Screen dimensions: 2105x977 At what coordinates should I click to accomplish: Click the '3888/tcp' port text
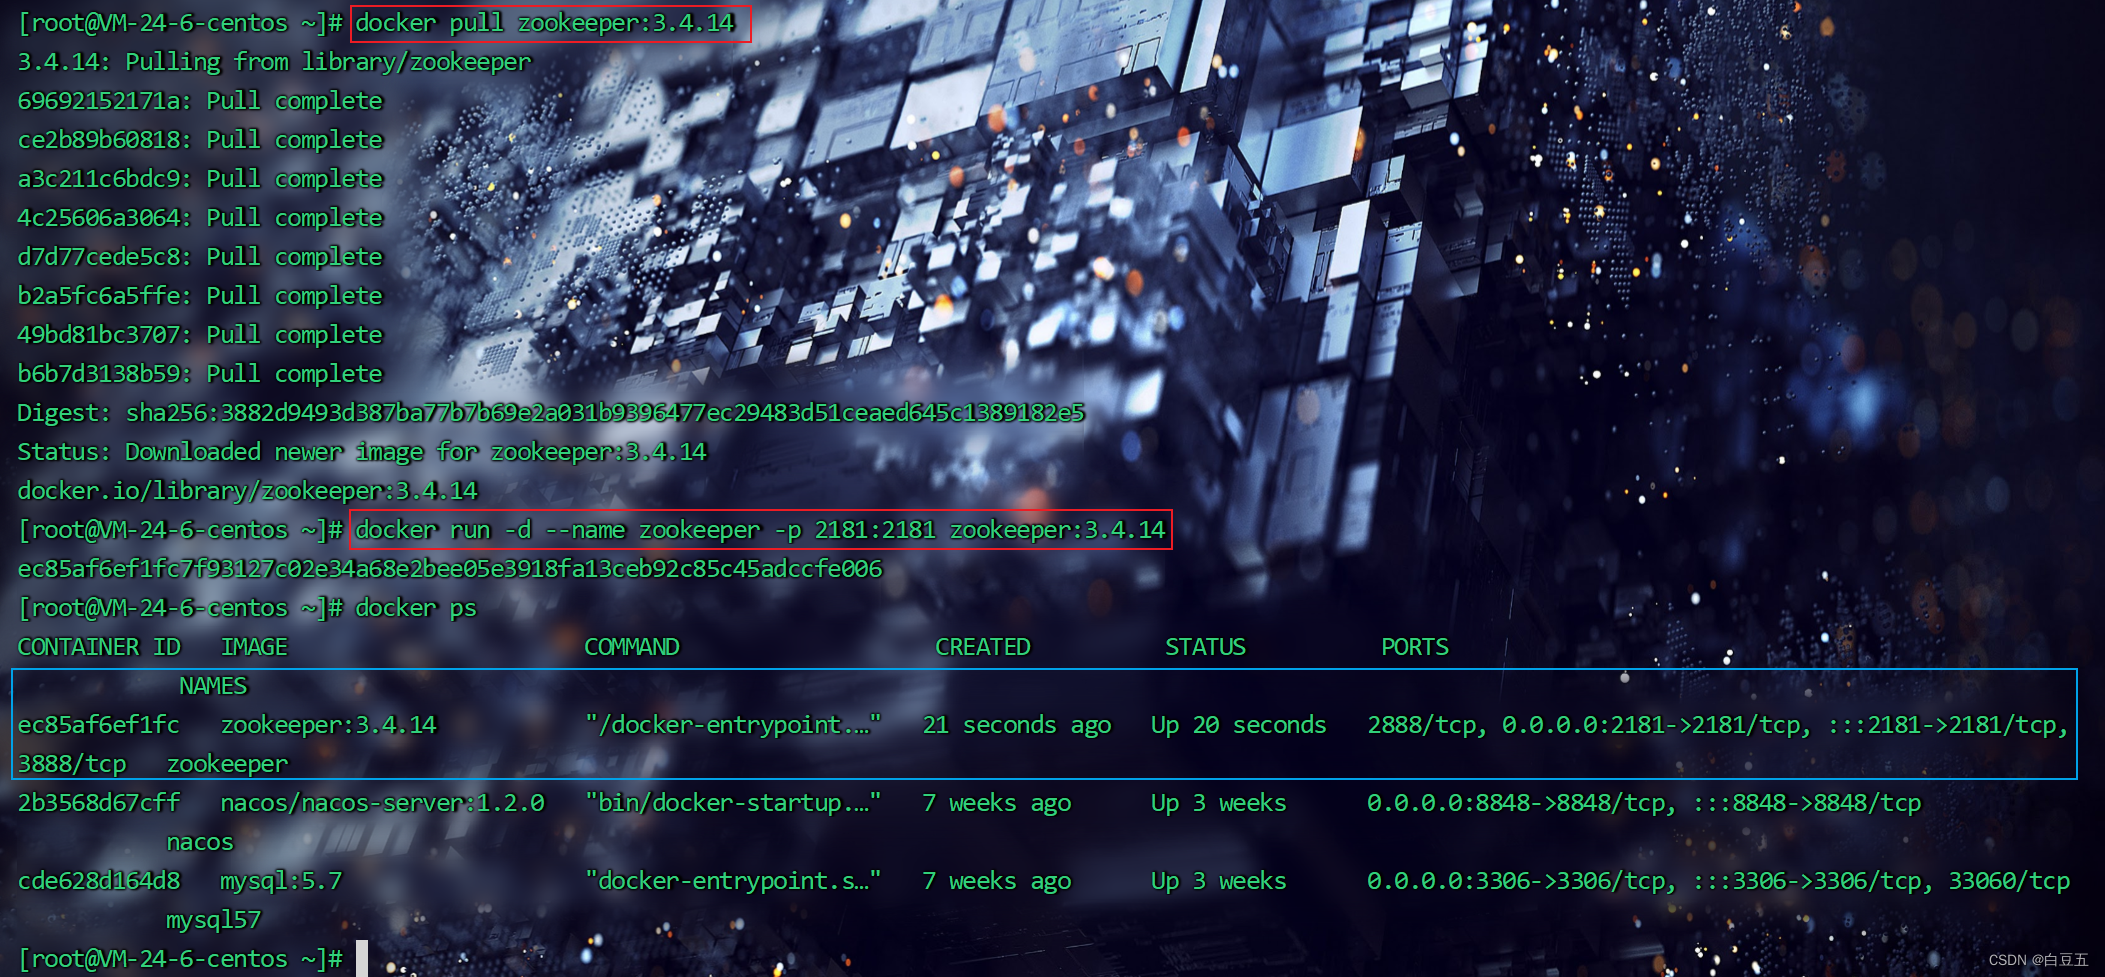coord(72,764)
